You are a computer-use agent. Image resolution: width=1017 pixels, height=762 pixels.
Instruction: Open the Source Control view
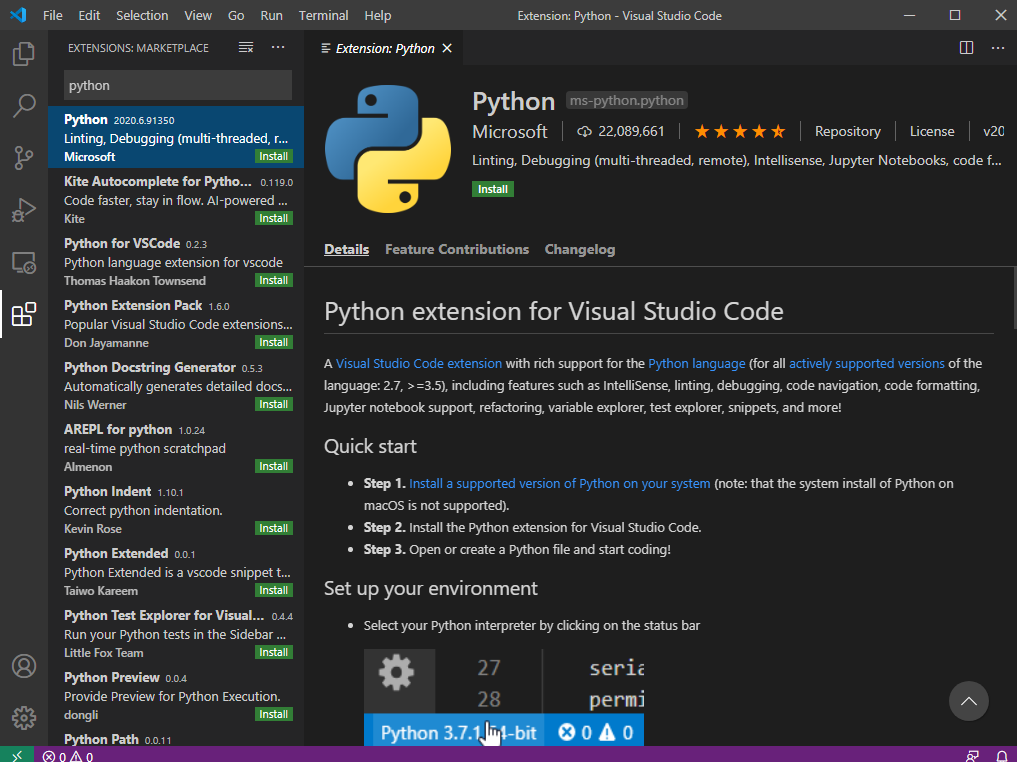pyautogui.click(x=24, y=159)
